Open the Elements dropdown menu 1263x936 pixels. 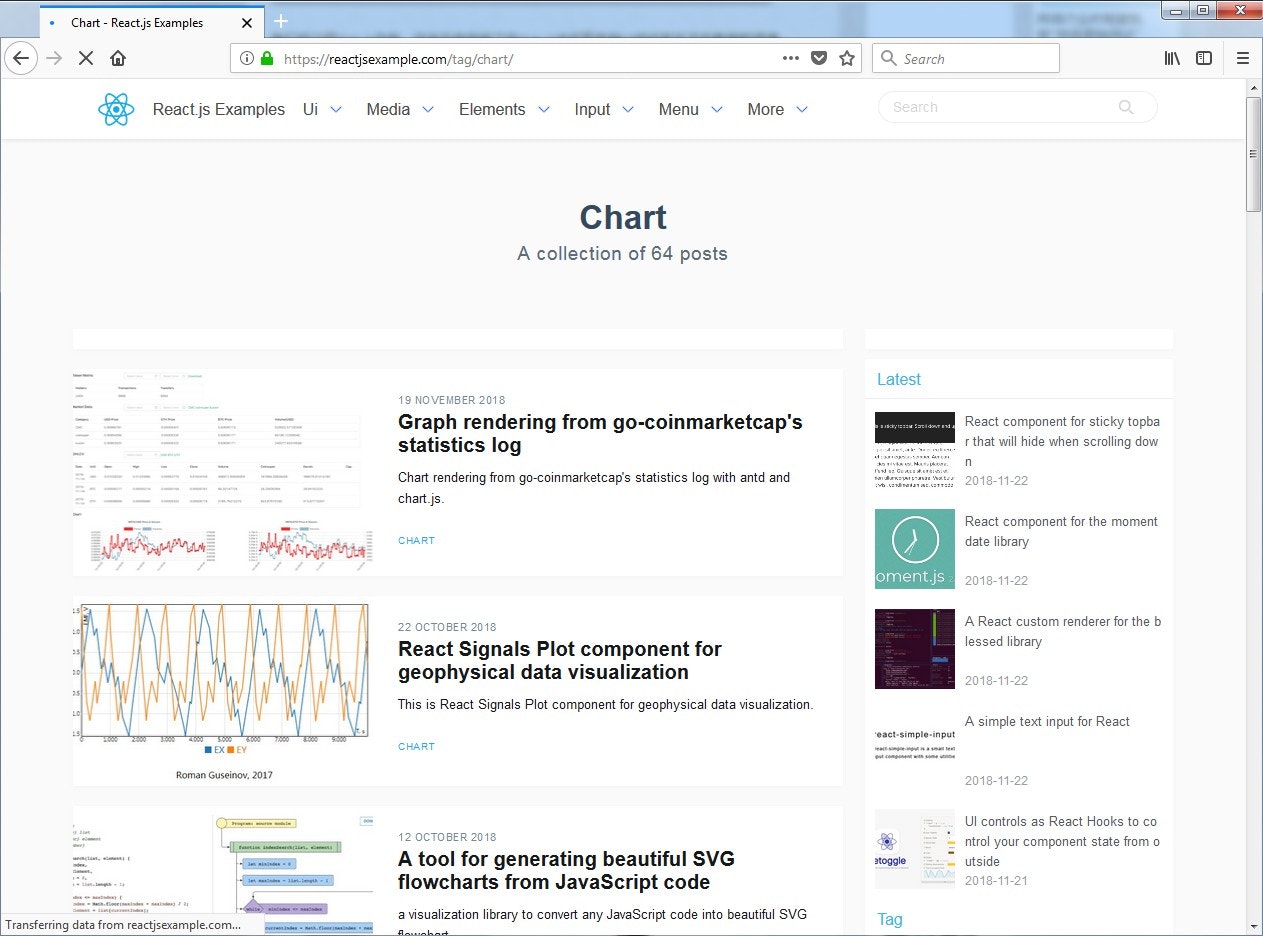(503, 109)
